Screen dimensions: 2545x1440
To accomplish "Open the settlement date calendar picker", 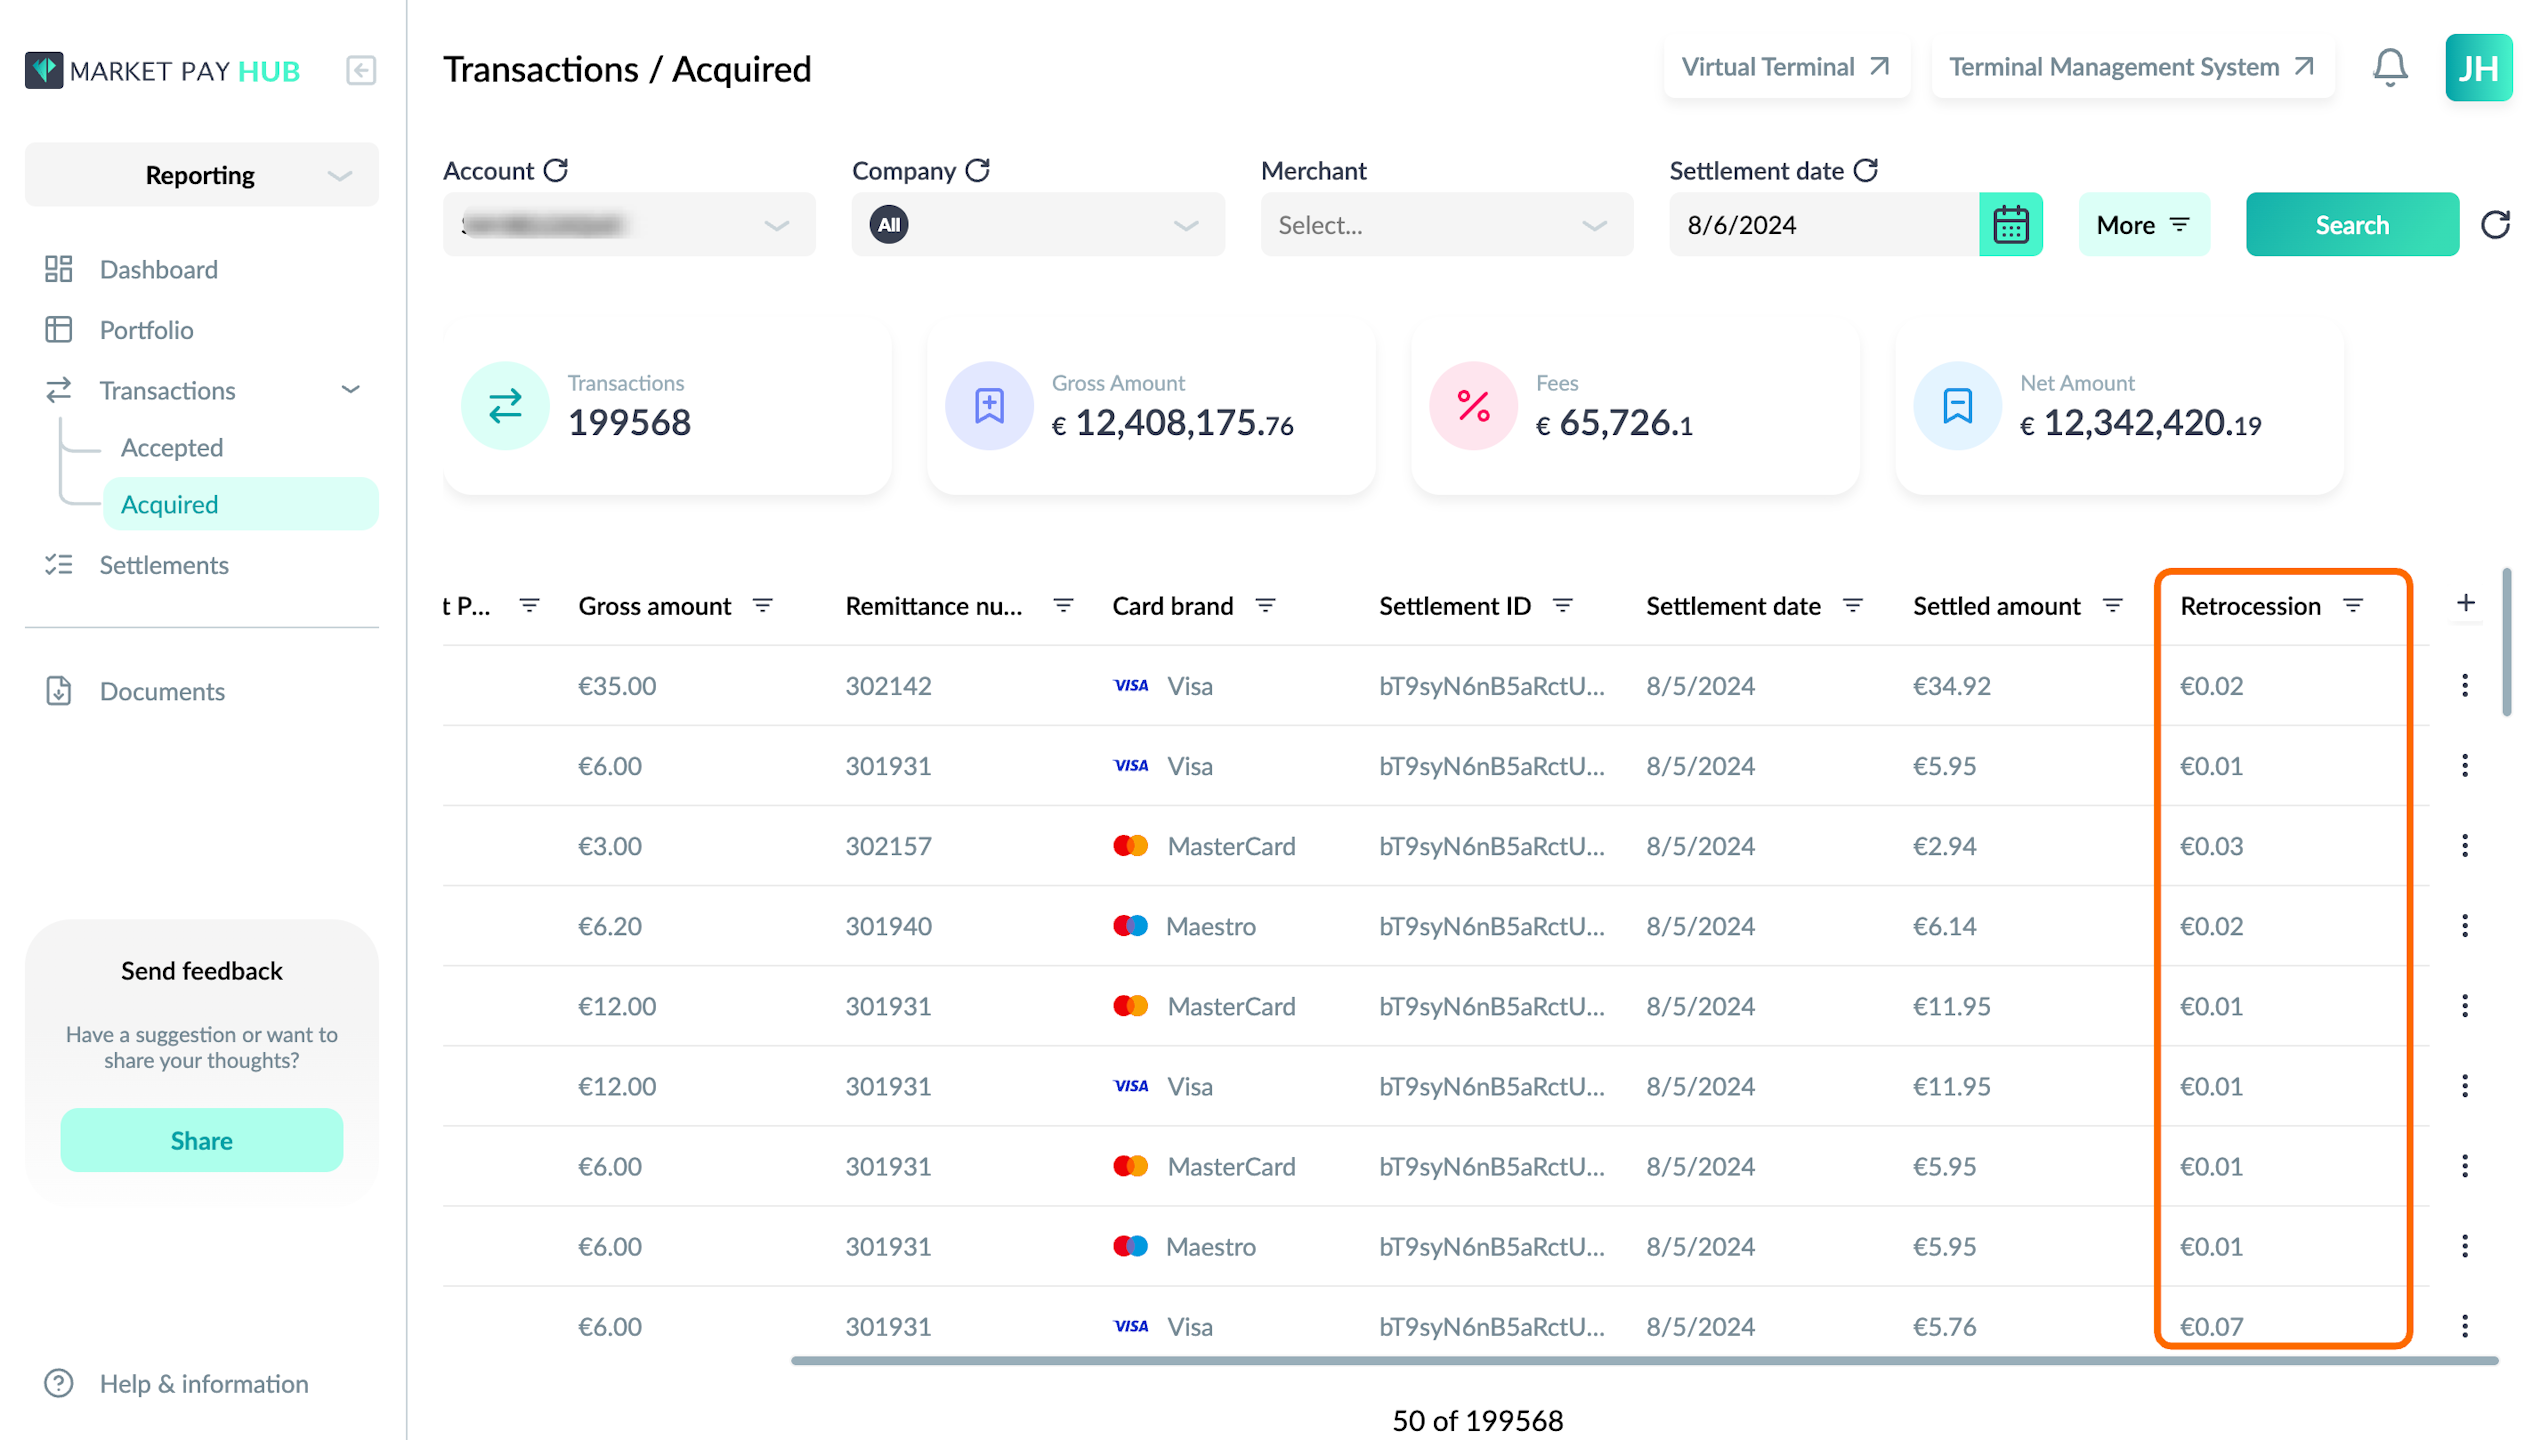I will (x=2010, y=224).
